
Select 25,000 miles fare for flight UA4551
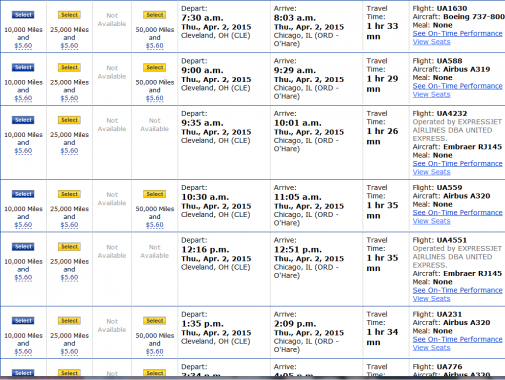69,247
